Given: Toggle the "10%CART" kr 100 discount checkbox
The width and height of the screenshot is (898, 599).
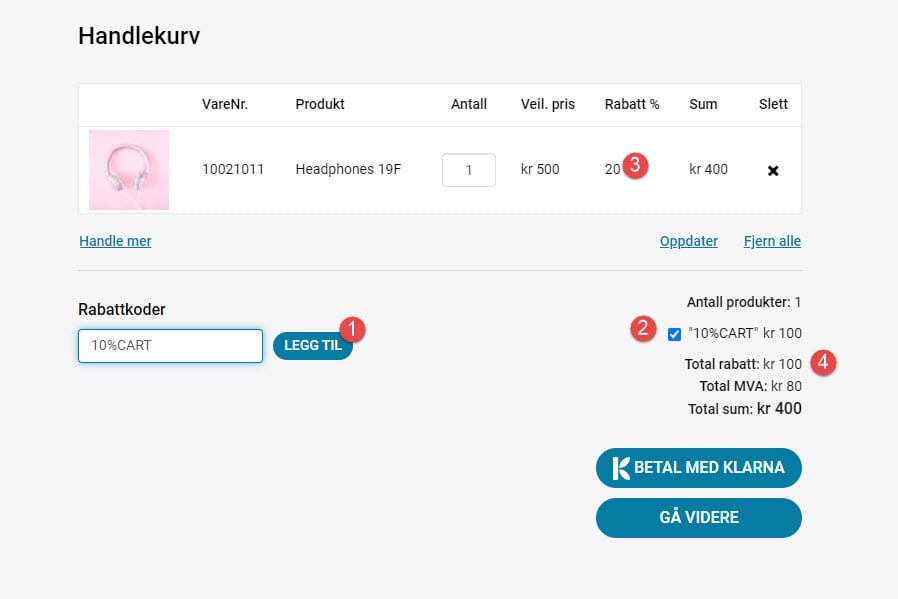Looking at the screenshot, I should tap(673, 332).
